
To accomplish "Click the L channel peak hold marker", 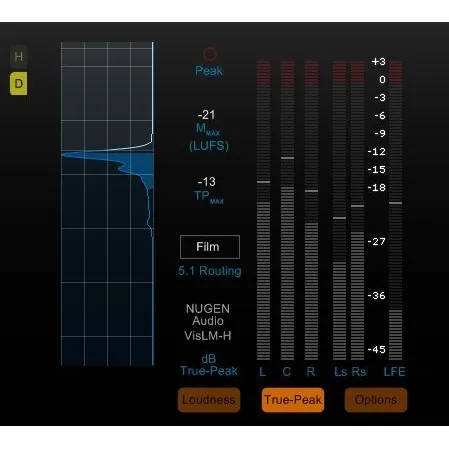I will tap(263, 182).
